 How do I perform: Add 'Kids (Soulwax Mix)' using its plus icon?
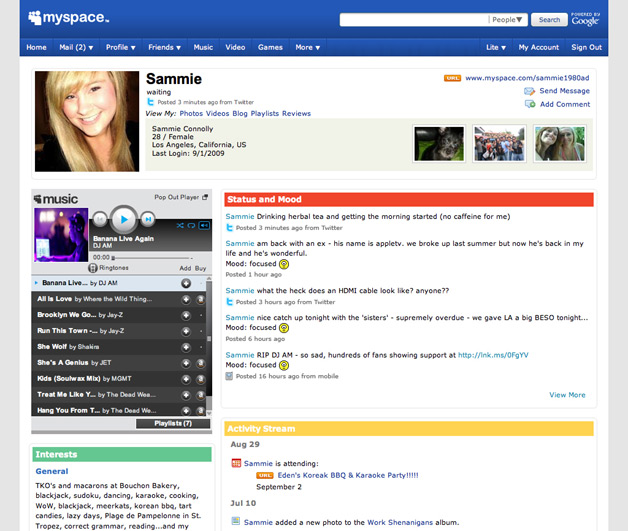186,379
